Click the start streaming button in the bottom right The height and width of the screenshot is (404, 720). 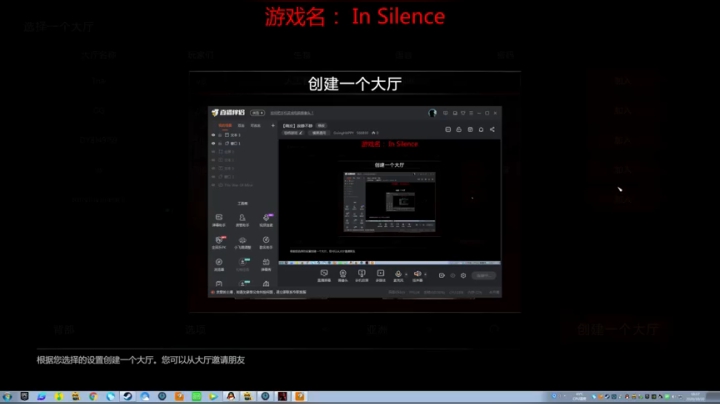pyautogui.click(x=483, y=275)
